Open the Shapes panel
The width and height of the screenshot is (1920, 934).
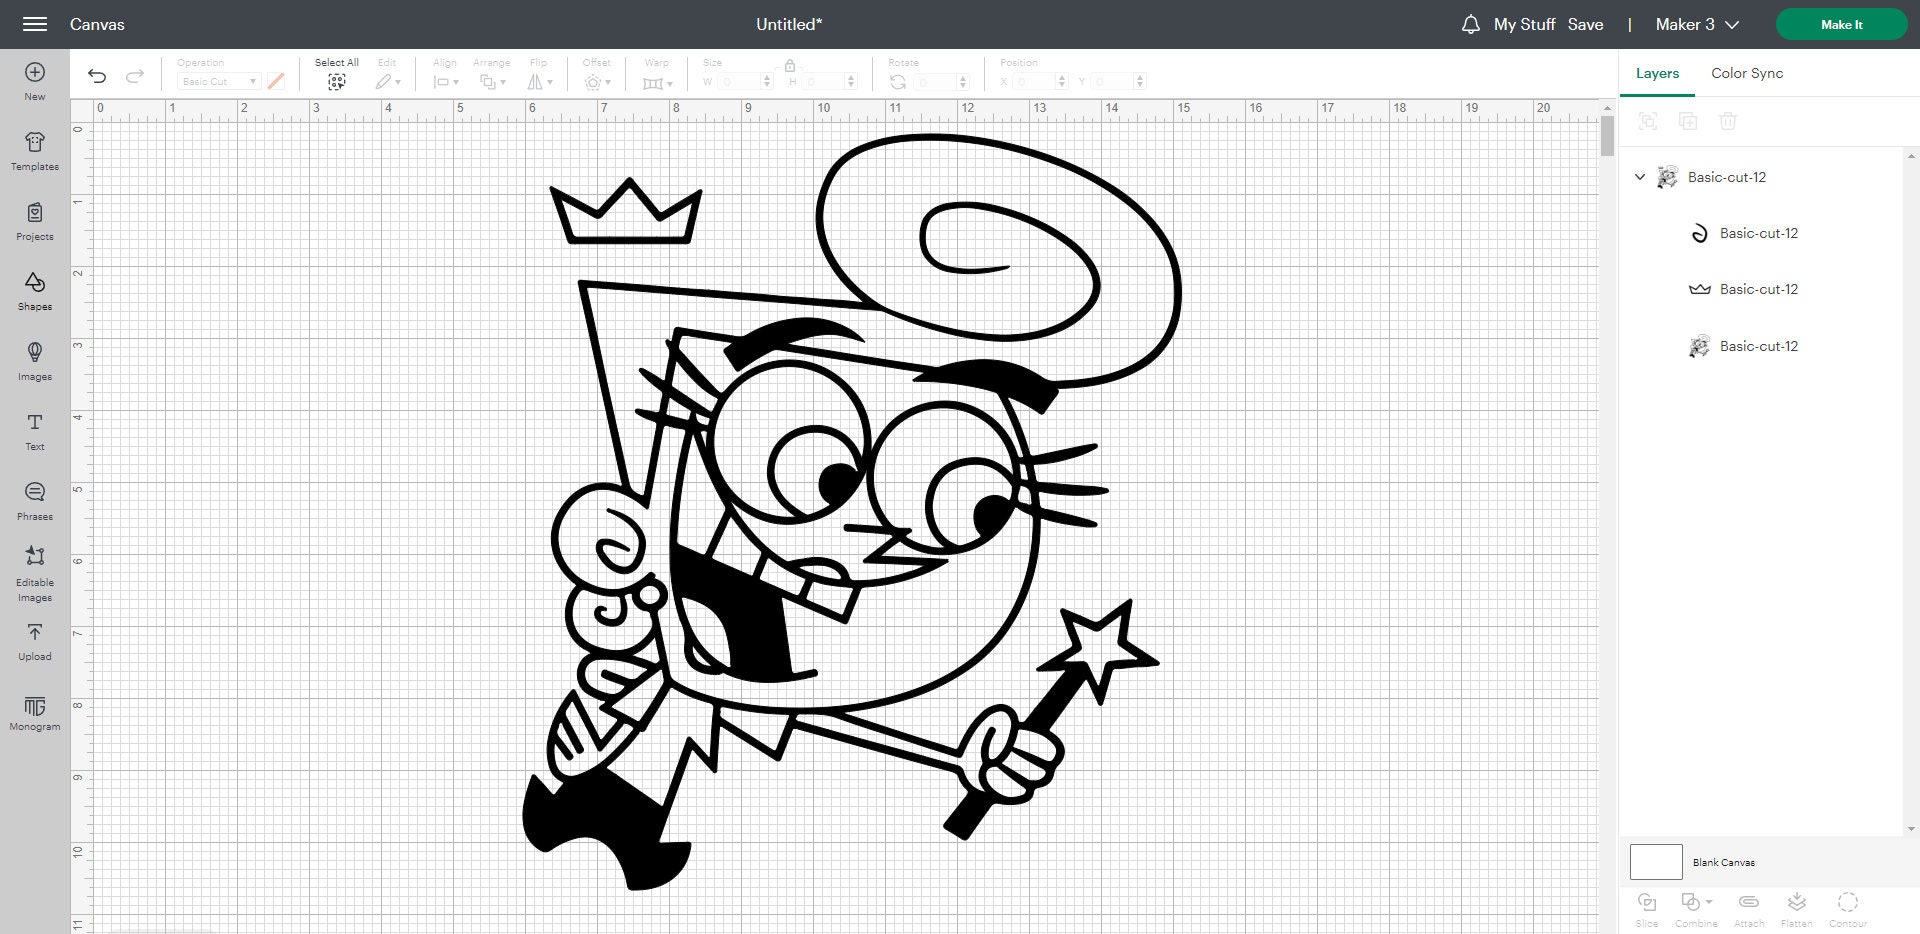pyautogui.click(x=34, y=291)
